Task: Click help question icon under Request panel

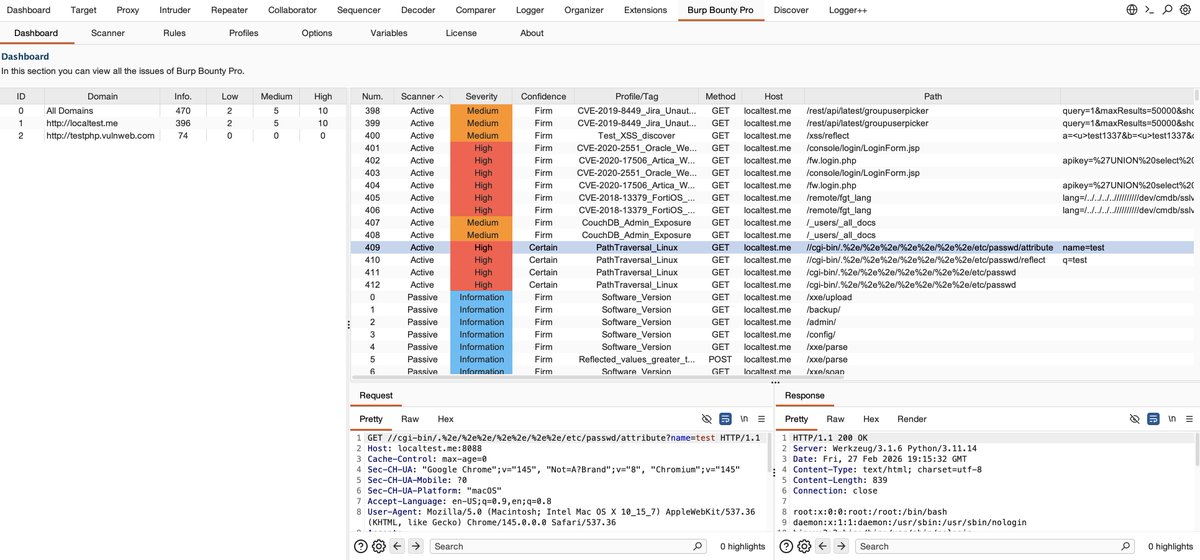Action: pyautogui.click(x=361, y=546)
